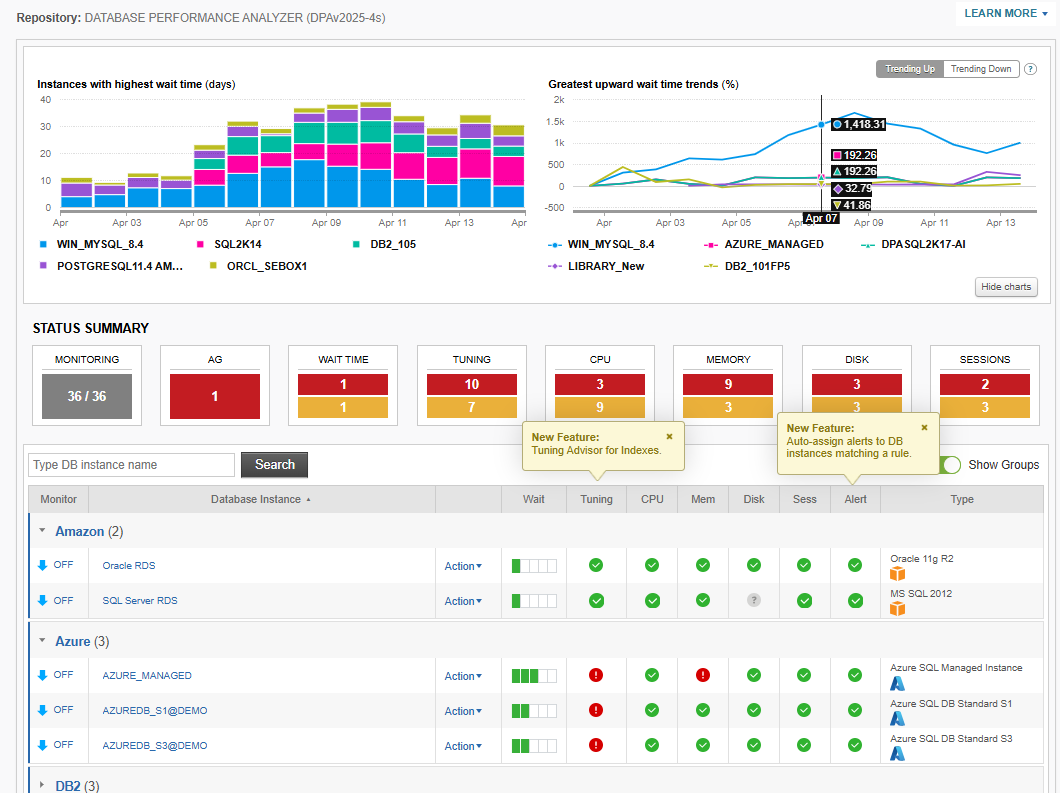Click the Oracle RDS monitor off arrow icon

(x=43, y=565)
